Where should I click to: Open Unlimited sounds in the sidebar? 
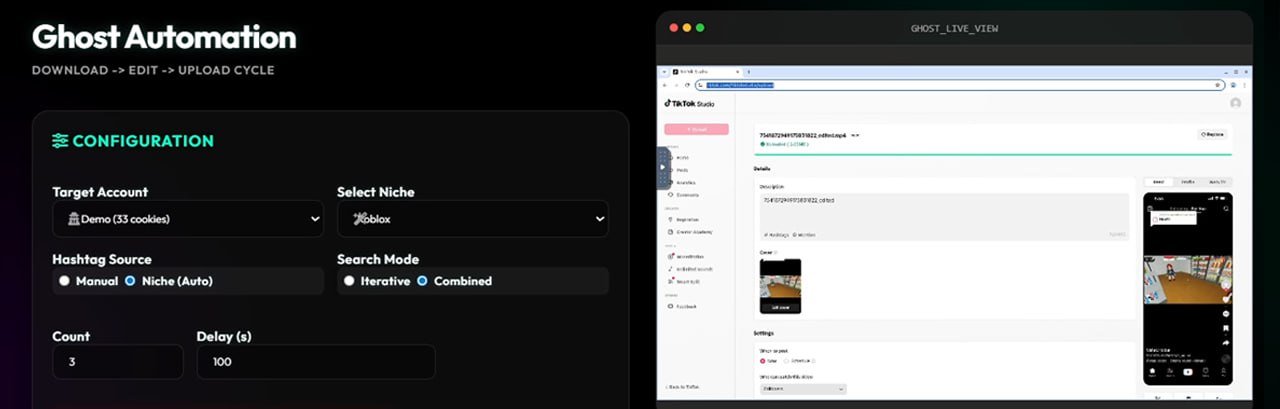pyautogui.click(x=692, y=268)
